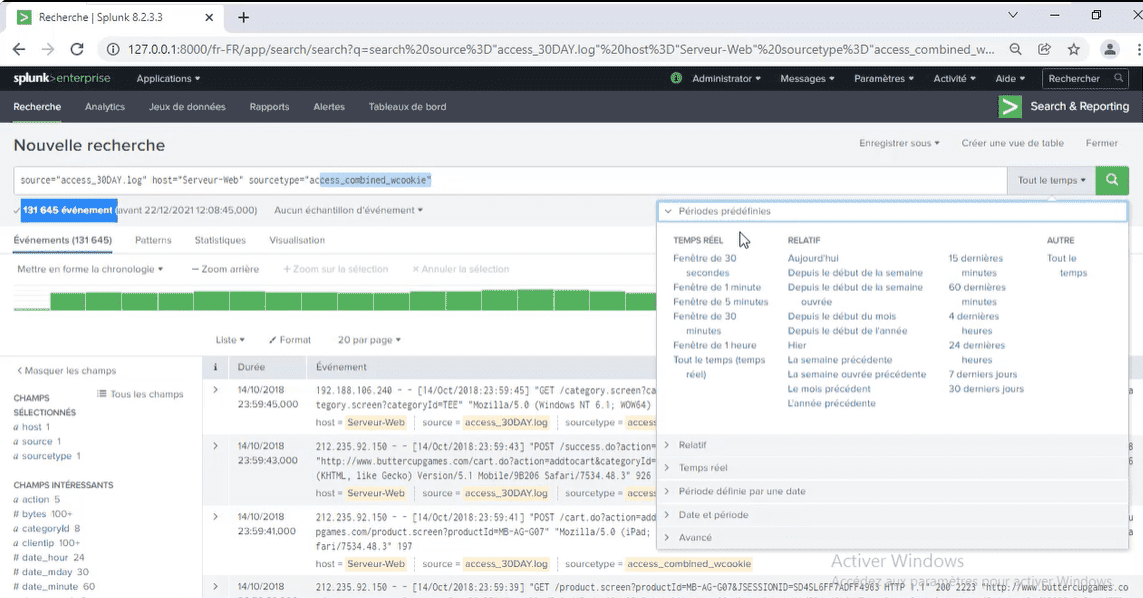Click the action field in sidebar
1143x598 pixels.
[x=35, y=500]
